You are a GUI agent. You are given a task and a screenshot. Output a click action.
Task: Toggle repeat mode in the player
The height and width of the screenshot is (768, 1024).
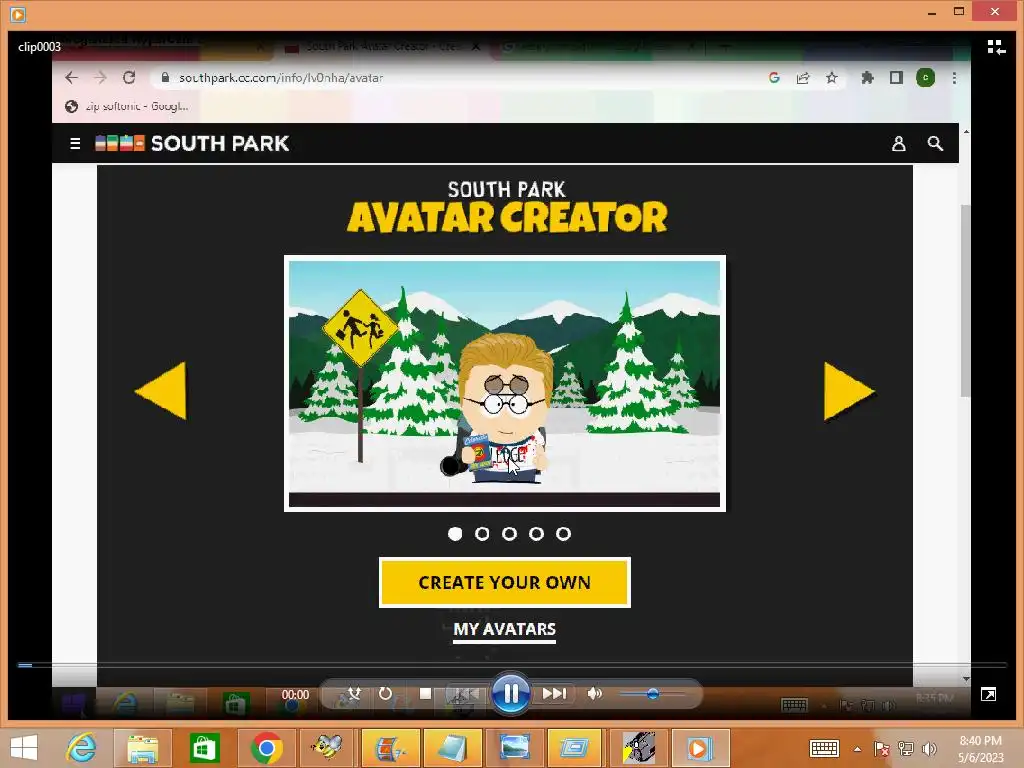385,694
